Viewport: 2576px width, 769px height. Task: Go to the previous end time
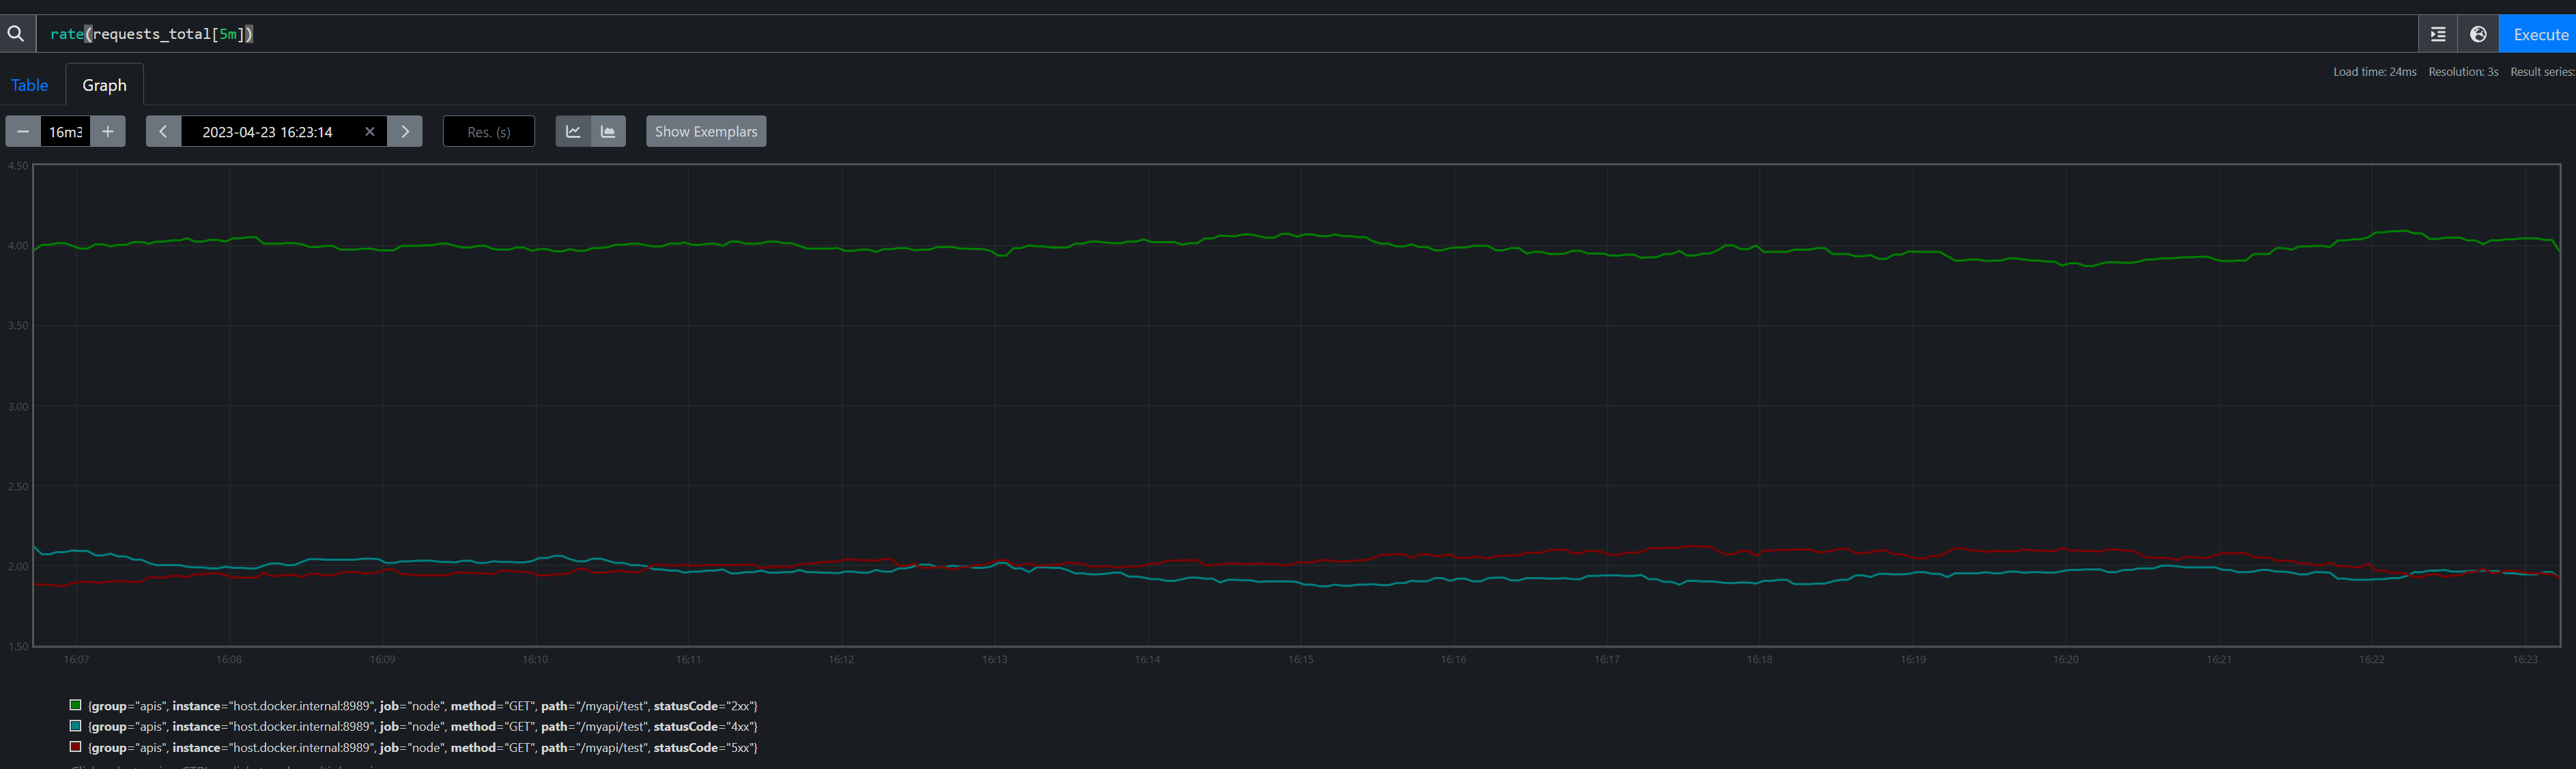(x=163, y=131)
